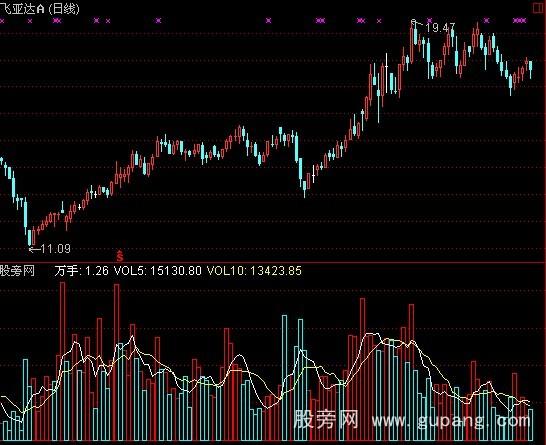The width and height of the screenshot is (546, 445).
Task: Click the 股旁网 label in the volume panel
Action: coord(17,271)
